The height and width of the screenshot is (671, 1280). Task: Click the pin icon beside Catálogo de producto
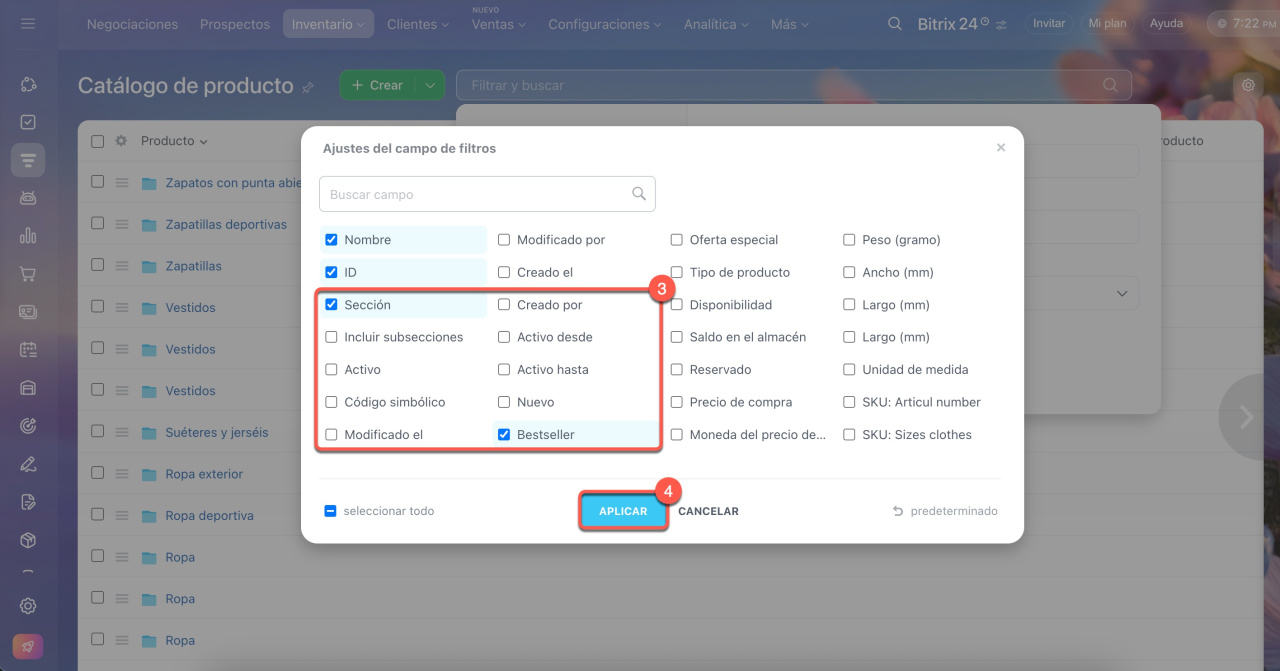pyautogui.click(x=308, y=87)
